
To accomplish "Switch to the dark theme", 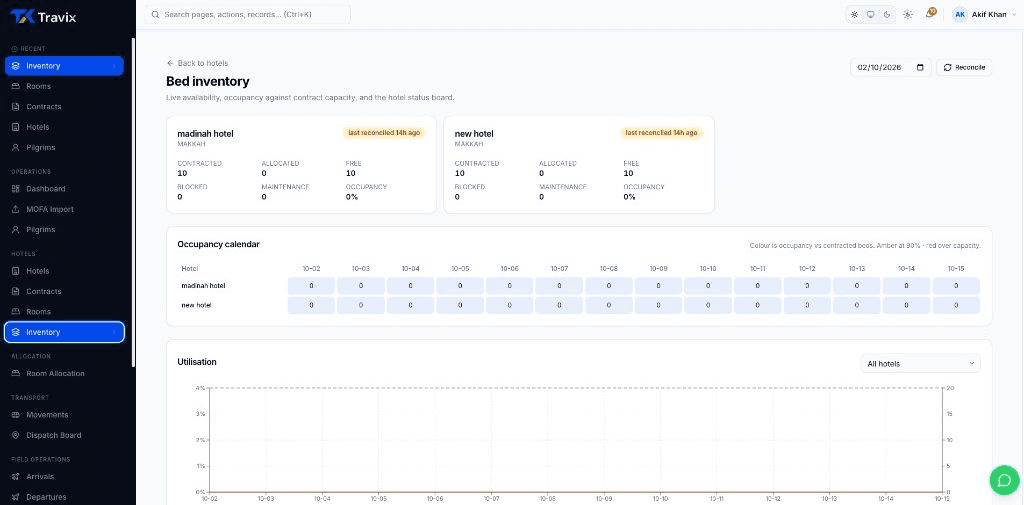I will (x=887, y=14).
